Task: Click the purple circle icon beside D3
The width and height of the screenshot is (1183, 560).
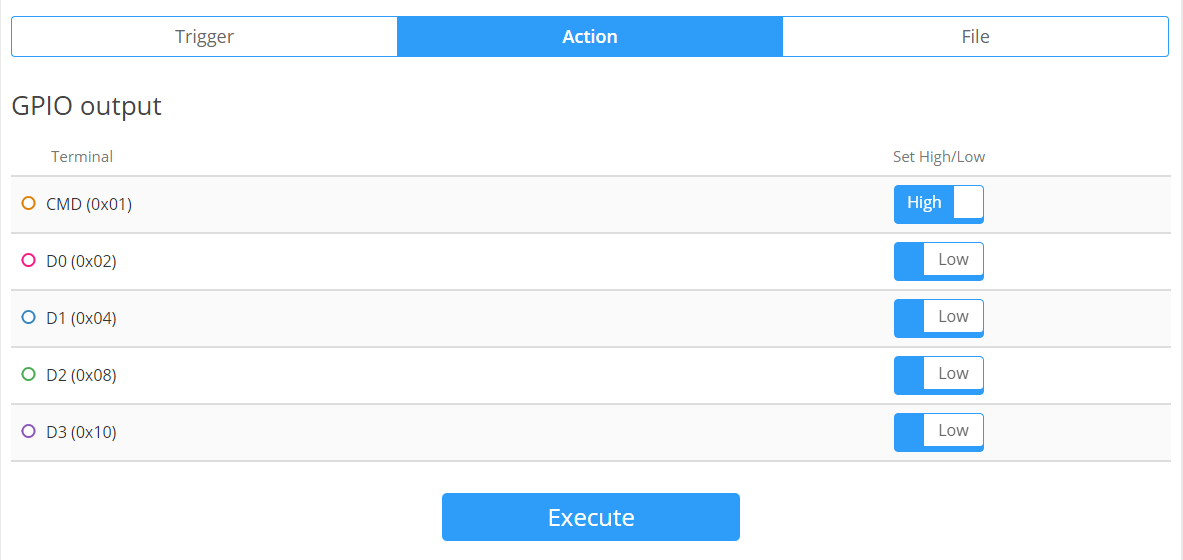Action: (29, 432)
